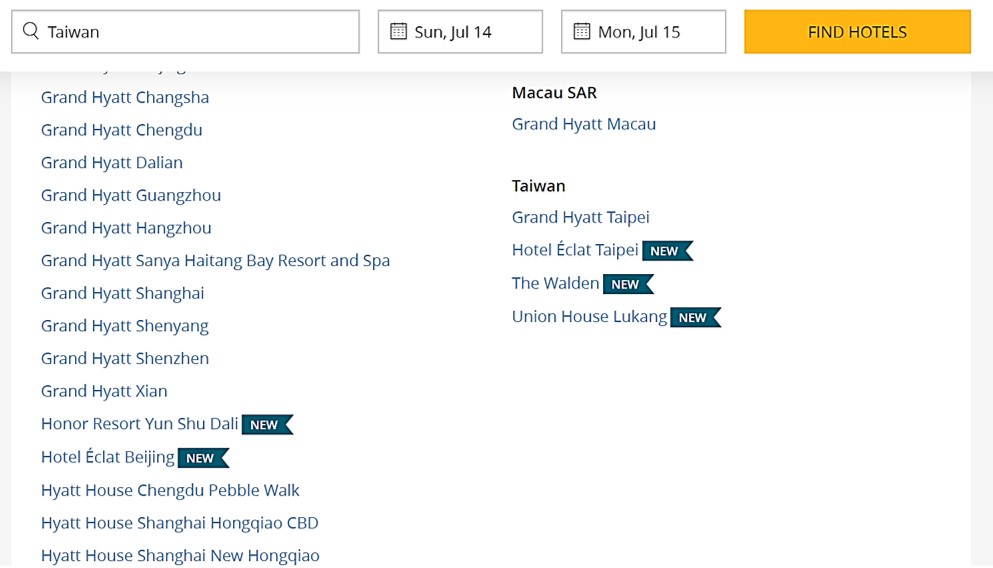993x568 pixels.
Task: Click NEW badge beside Honor Resort Yun Shu Dali
Action: click(x=266, y=425)
